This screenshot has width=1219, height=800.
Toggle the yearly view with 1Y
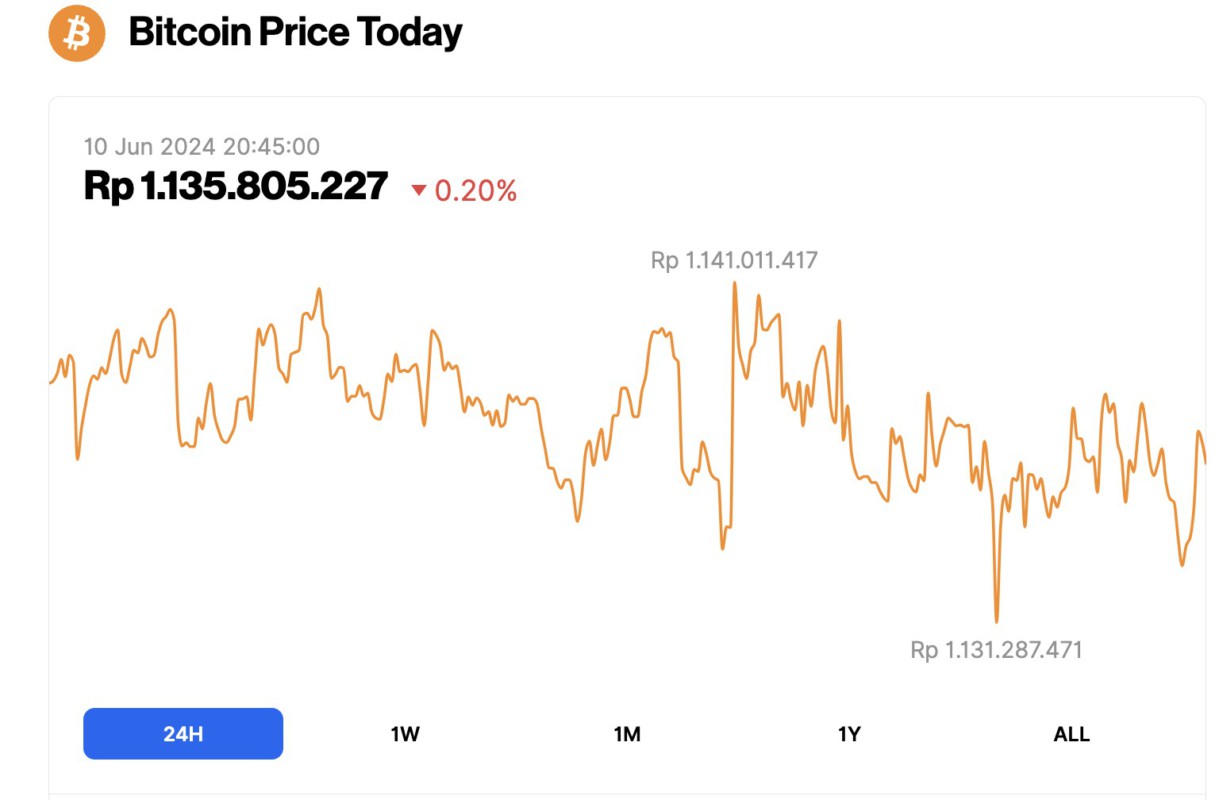(848, 733)
